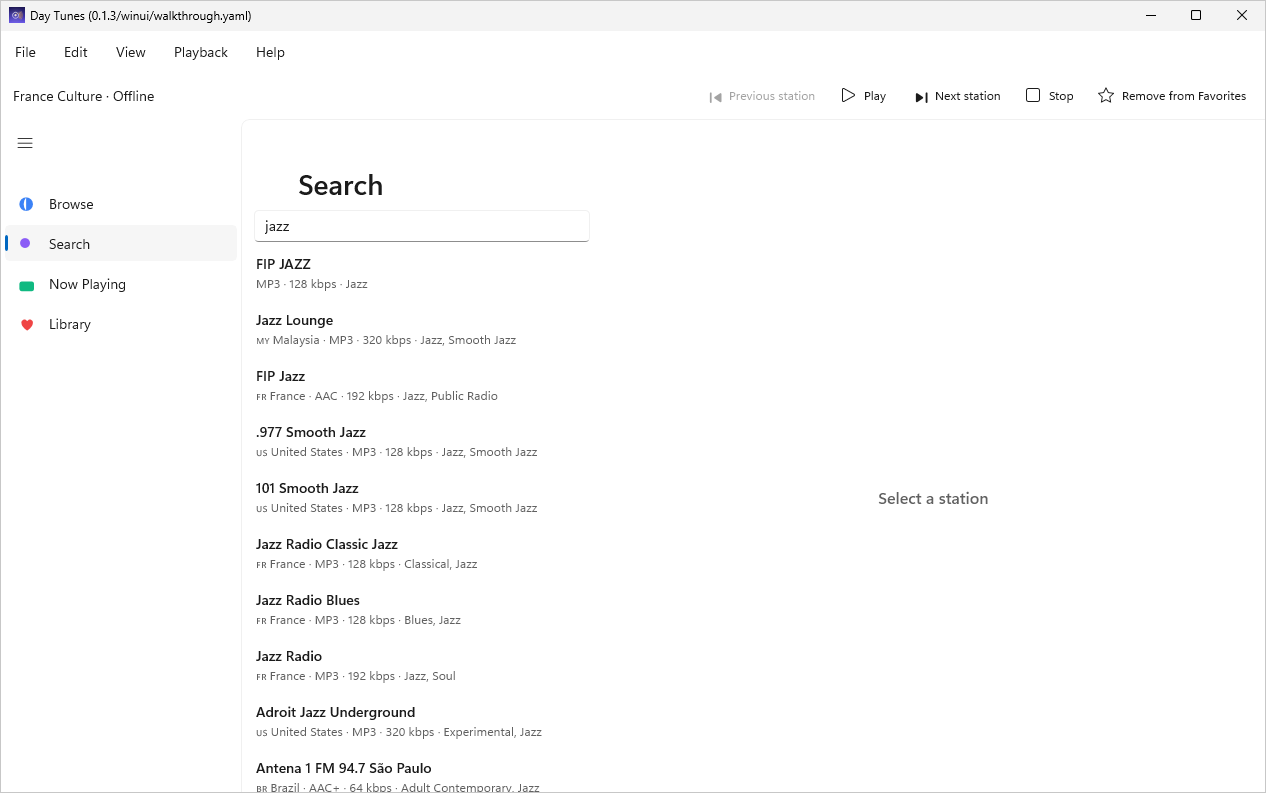
Task: Click the France Culture · Offline status text
Action: point(84,96)
